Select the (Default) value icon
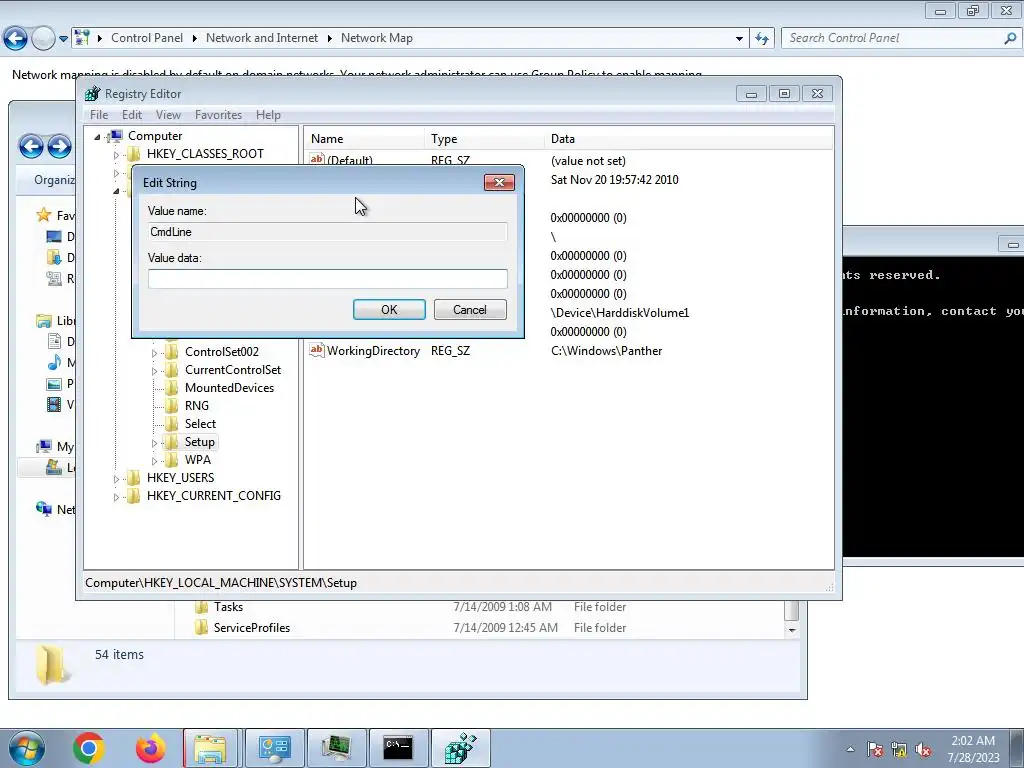Image resolution: width=1024 pixels, height=768 pixels. (317, 159)
